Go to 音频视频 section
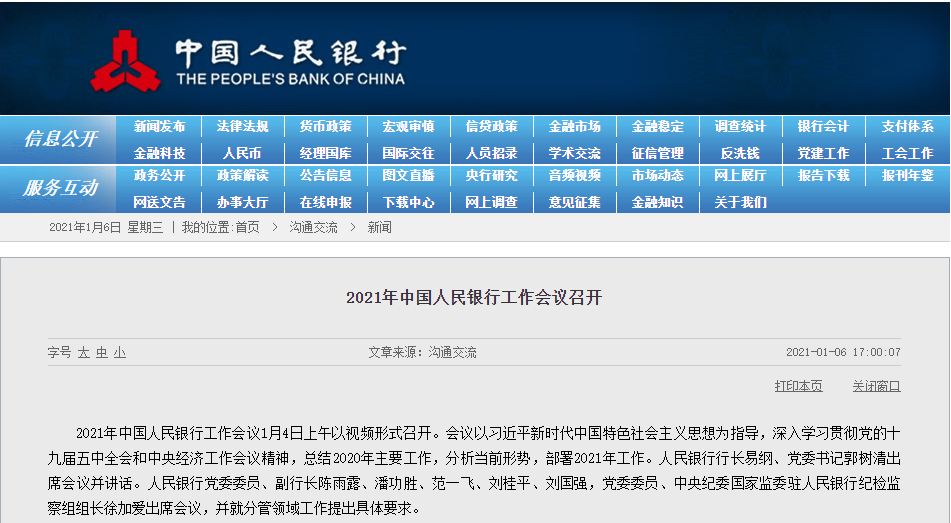The height and width of the screenshot is (523, 951). (574, 176)
